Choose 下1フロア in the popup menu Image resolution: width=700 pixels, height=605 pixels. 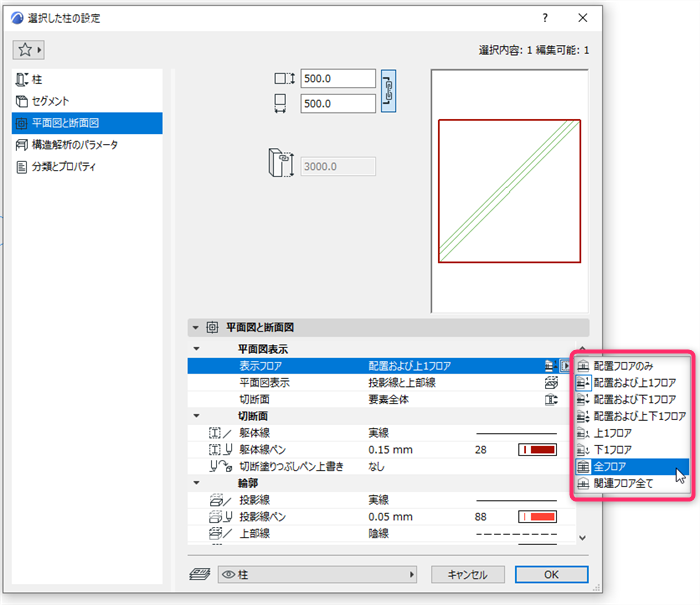click(632, 450)
